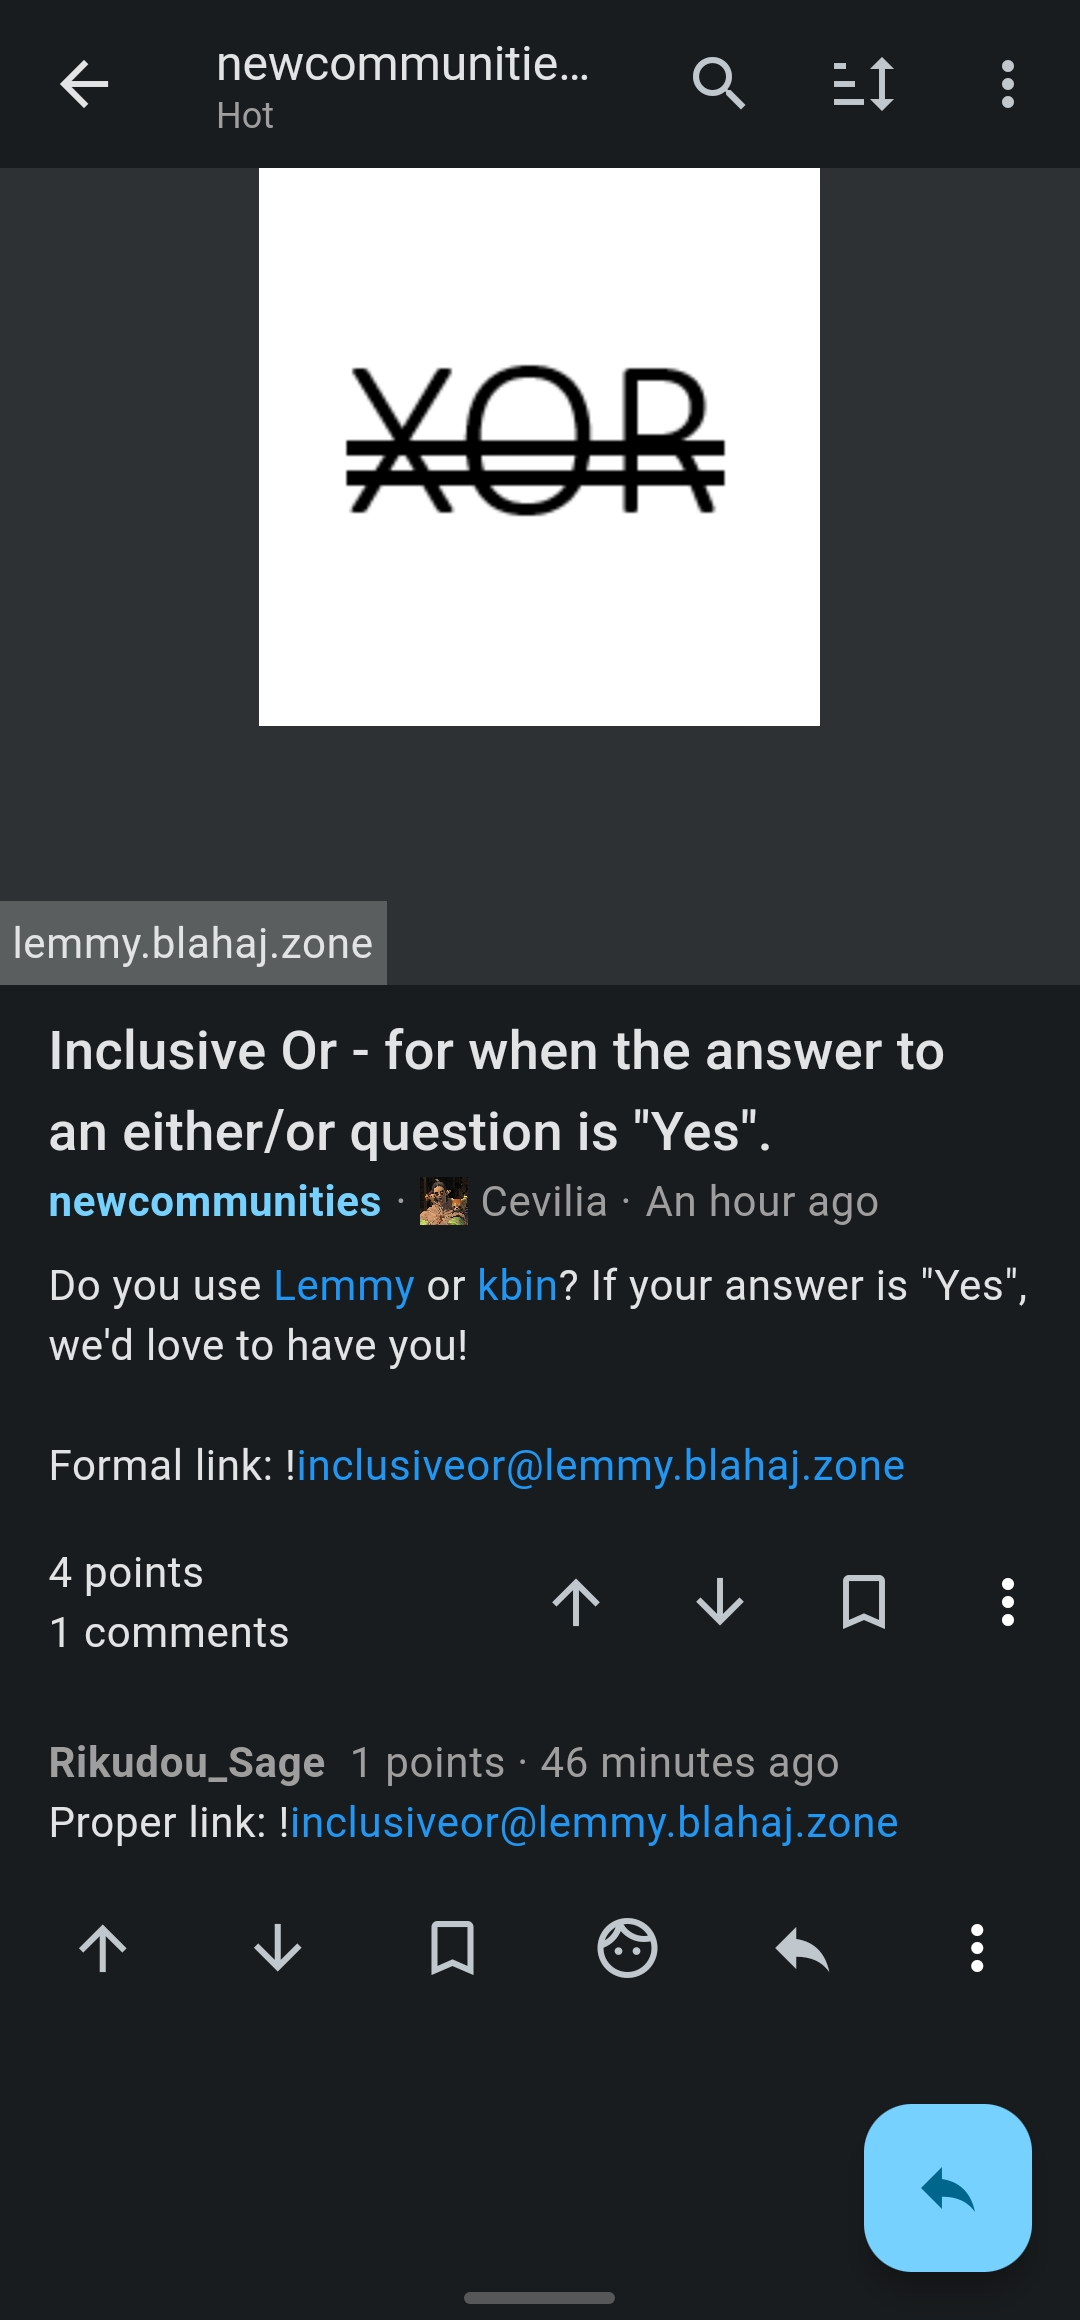The height and width of the screenshot is (2320, 1080).
Task: Bookmark the Inclusive Or post
Action: (864, 1603)
